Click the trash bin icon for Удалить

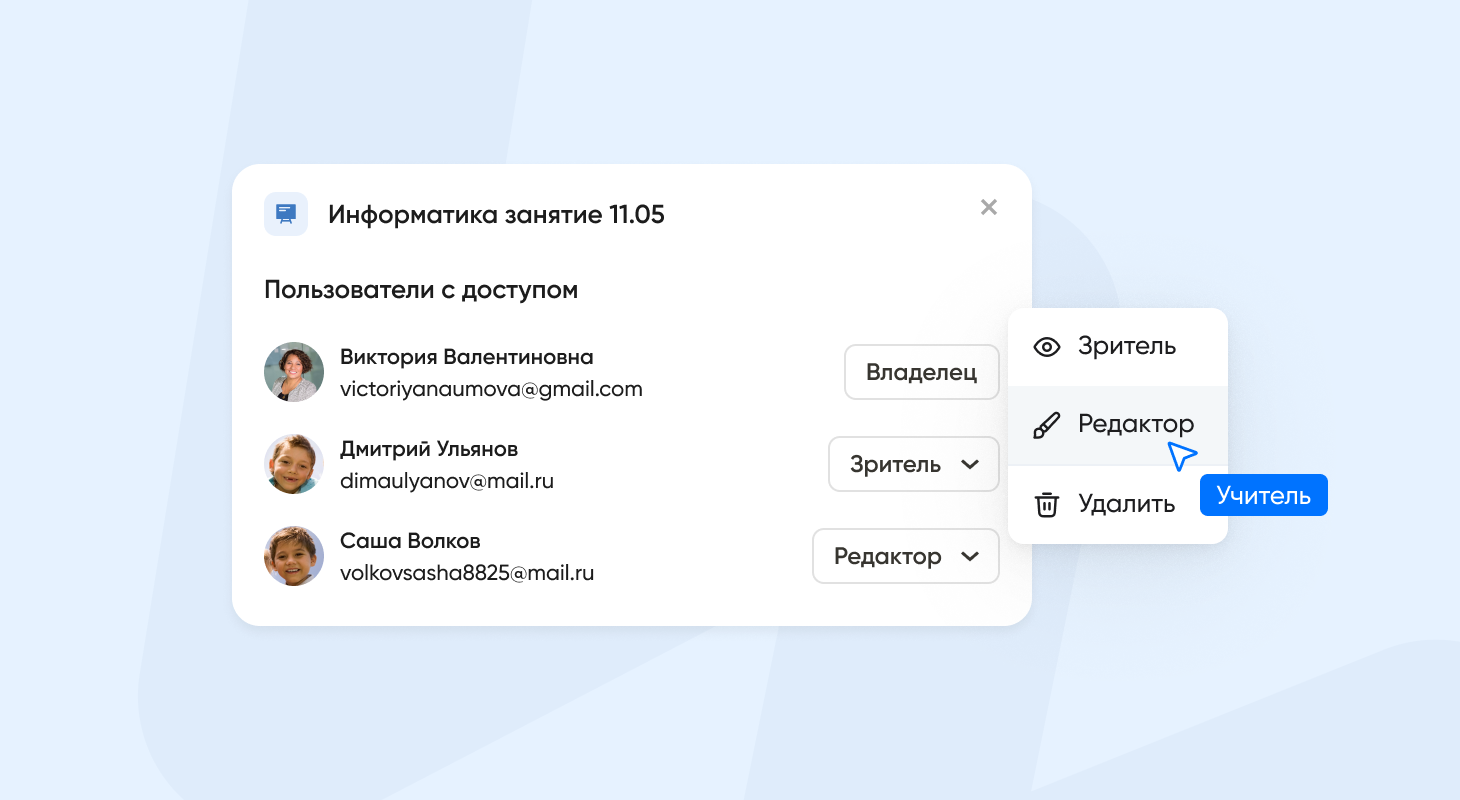tap(1046, 504)
